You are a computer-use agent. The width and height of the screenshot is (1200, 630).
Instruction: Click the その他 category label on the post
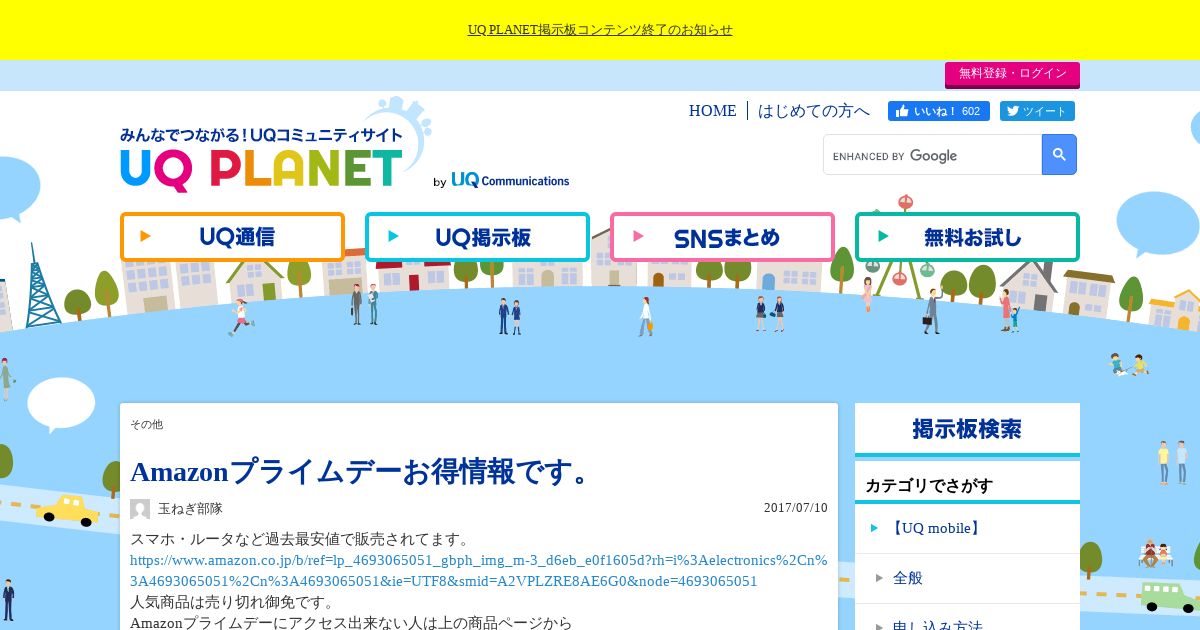click(146, 424)
